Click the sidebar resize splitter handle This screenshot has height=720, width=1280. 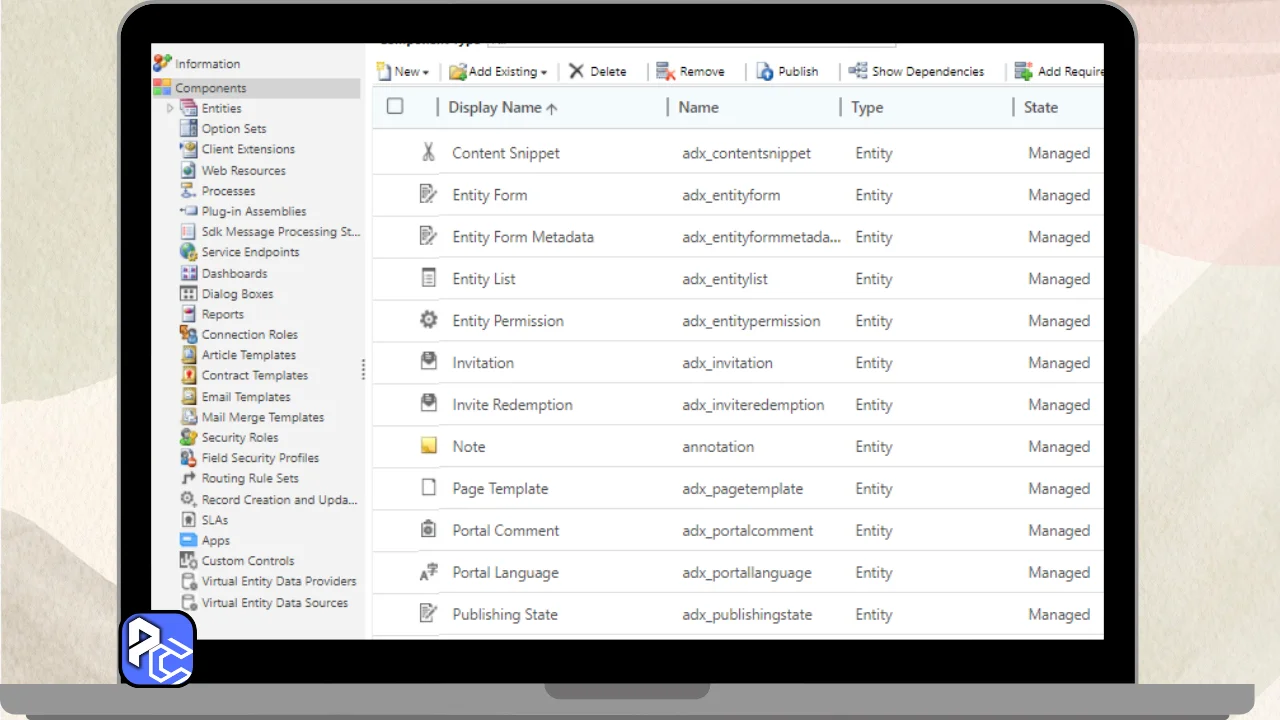[363, 369]
